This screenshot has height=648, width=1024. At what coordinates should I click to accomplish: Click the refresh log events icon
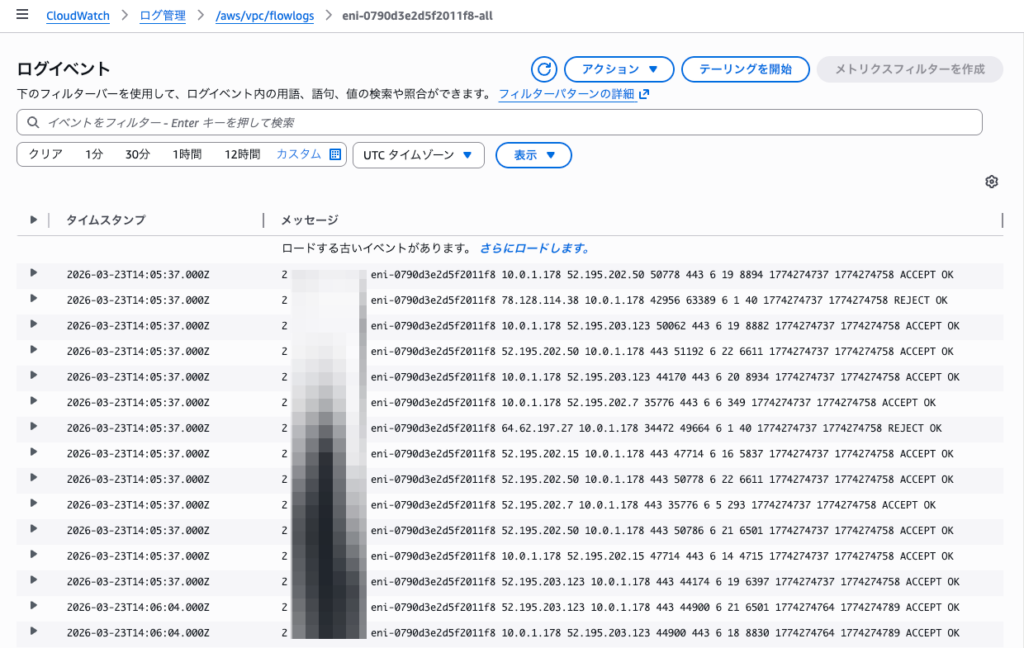tap(543, 69)
